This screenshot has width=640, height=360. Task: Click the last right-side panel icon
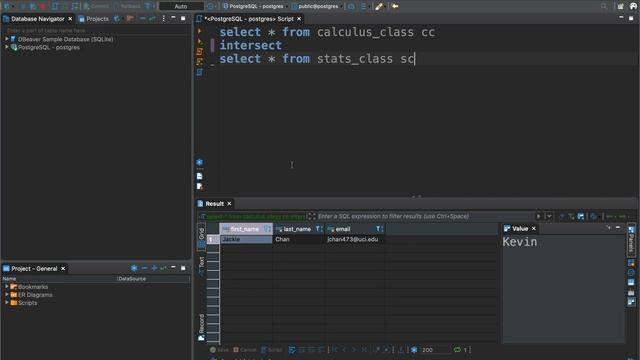631,302
